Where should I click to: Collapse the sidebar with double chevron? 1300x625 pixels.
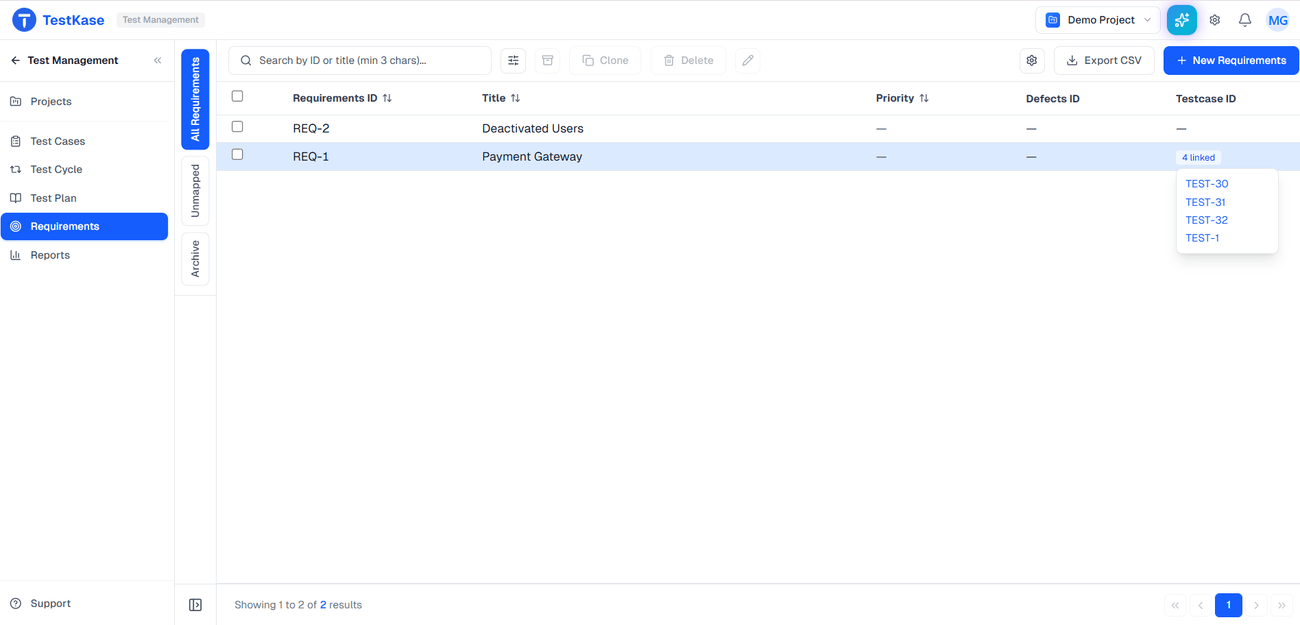coord(157,61)
